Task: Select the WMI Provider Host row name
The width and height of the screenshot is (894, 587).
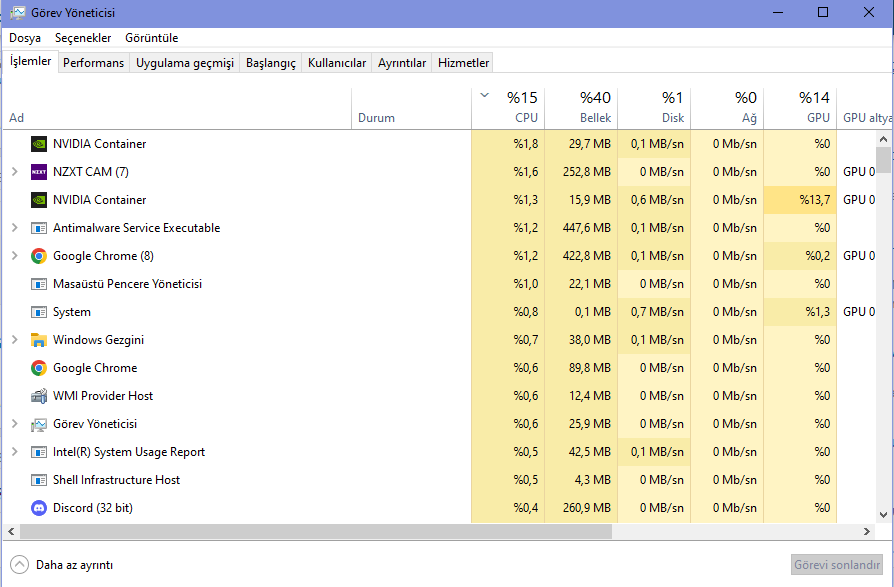Action: [x=103, y=396]
